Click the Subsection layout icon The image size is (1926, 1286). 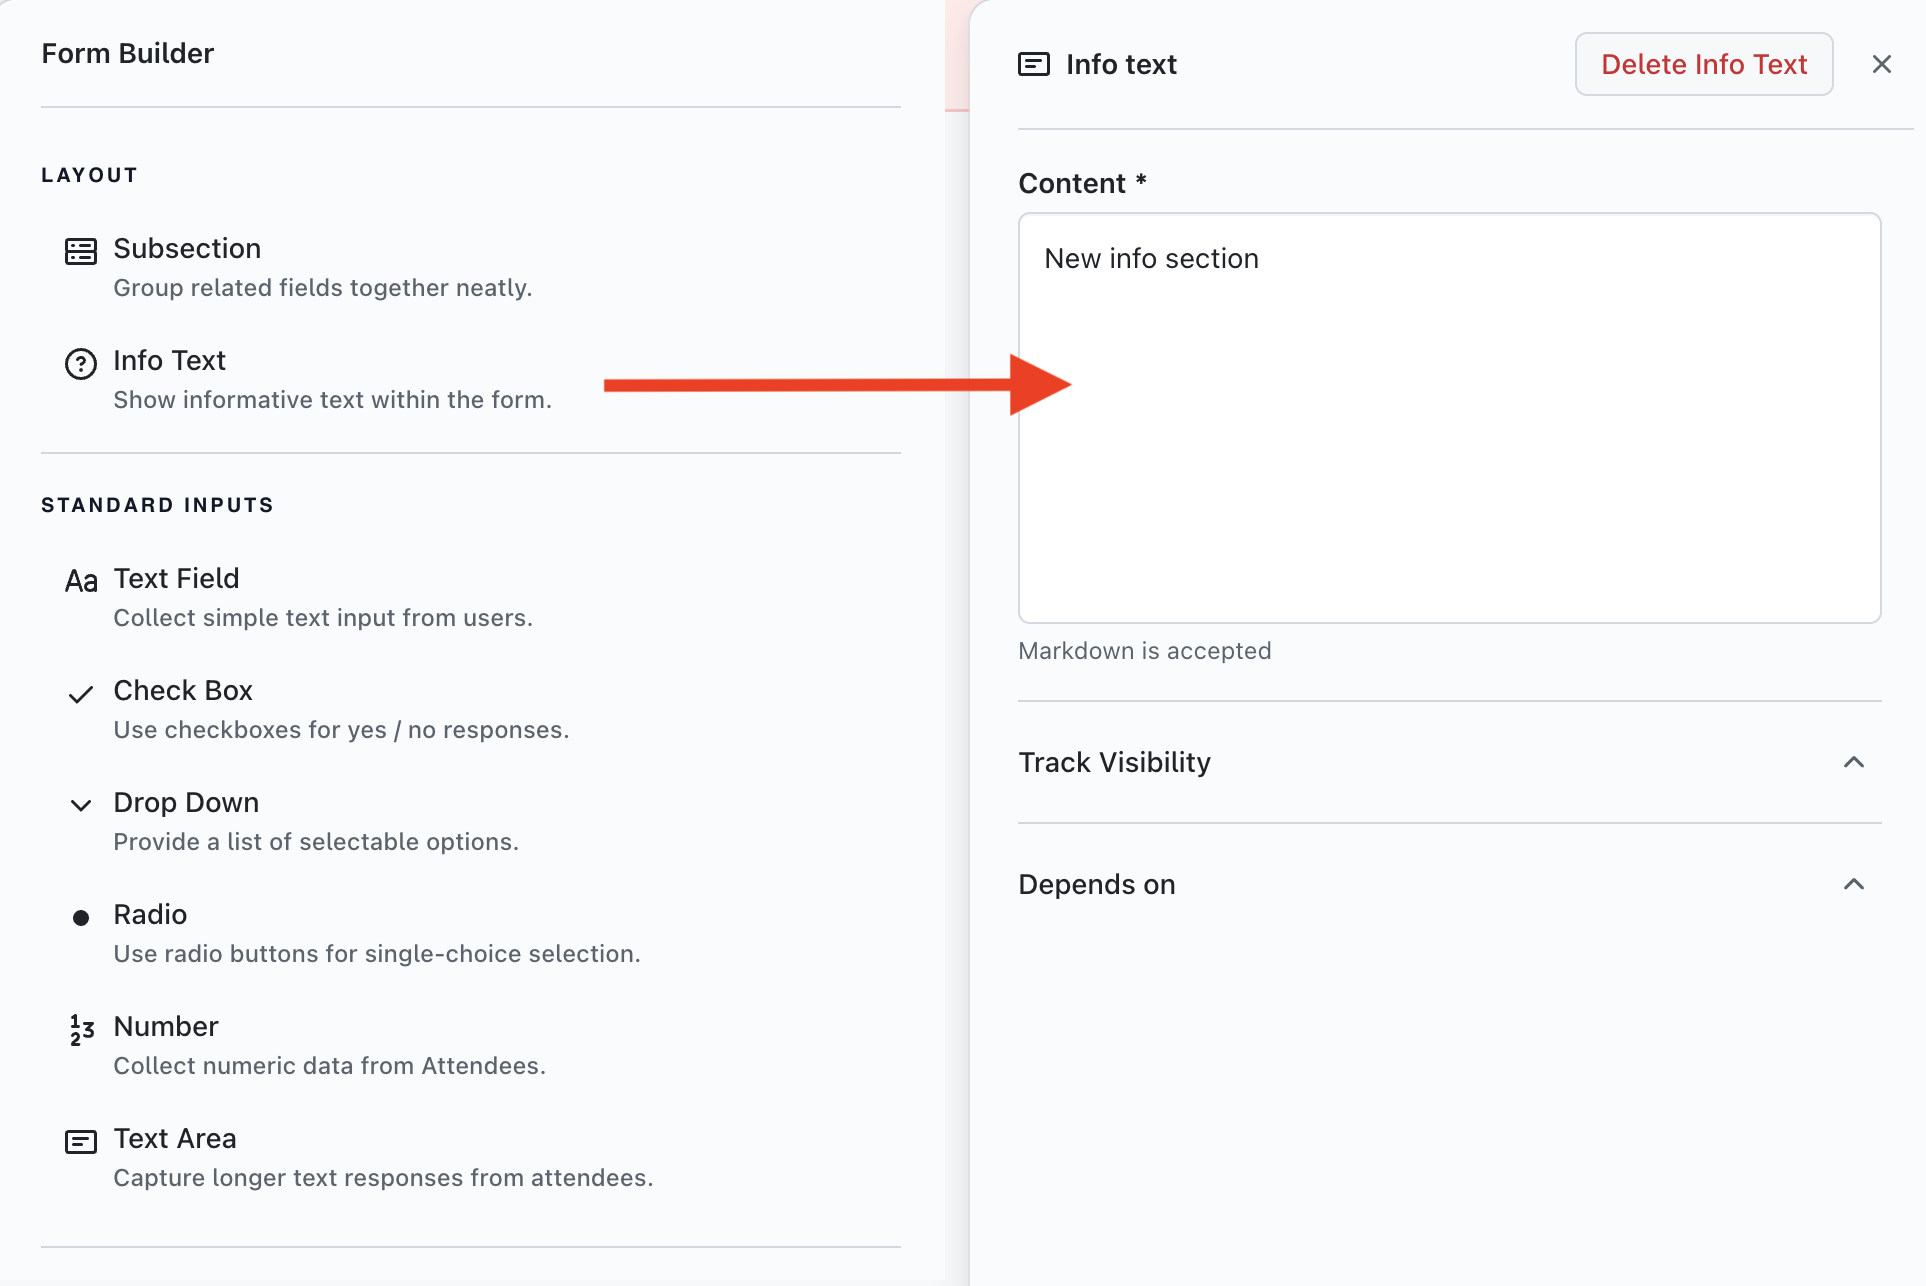pyautogui.click(x=80, y=251)
